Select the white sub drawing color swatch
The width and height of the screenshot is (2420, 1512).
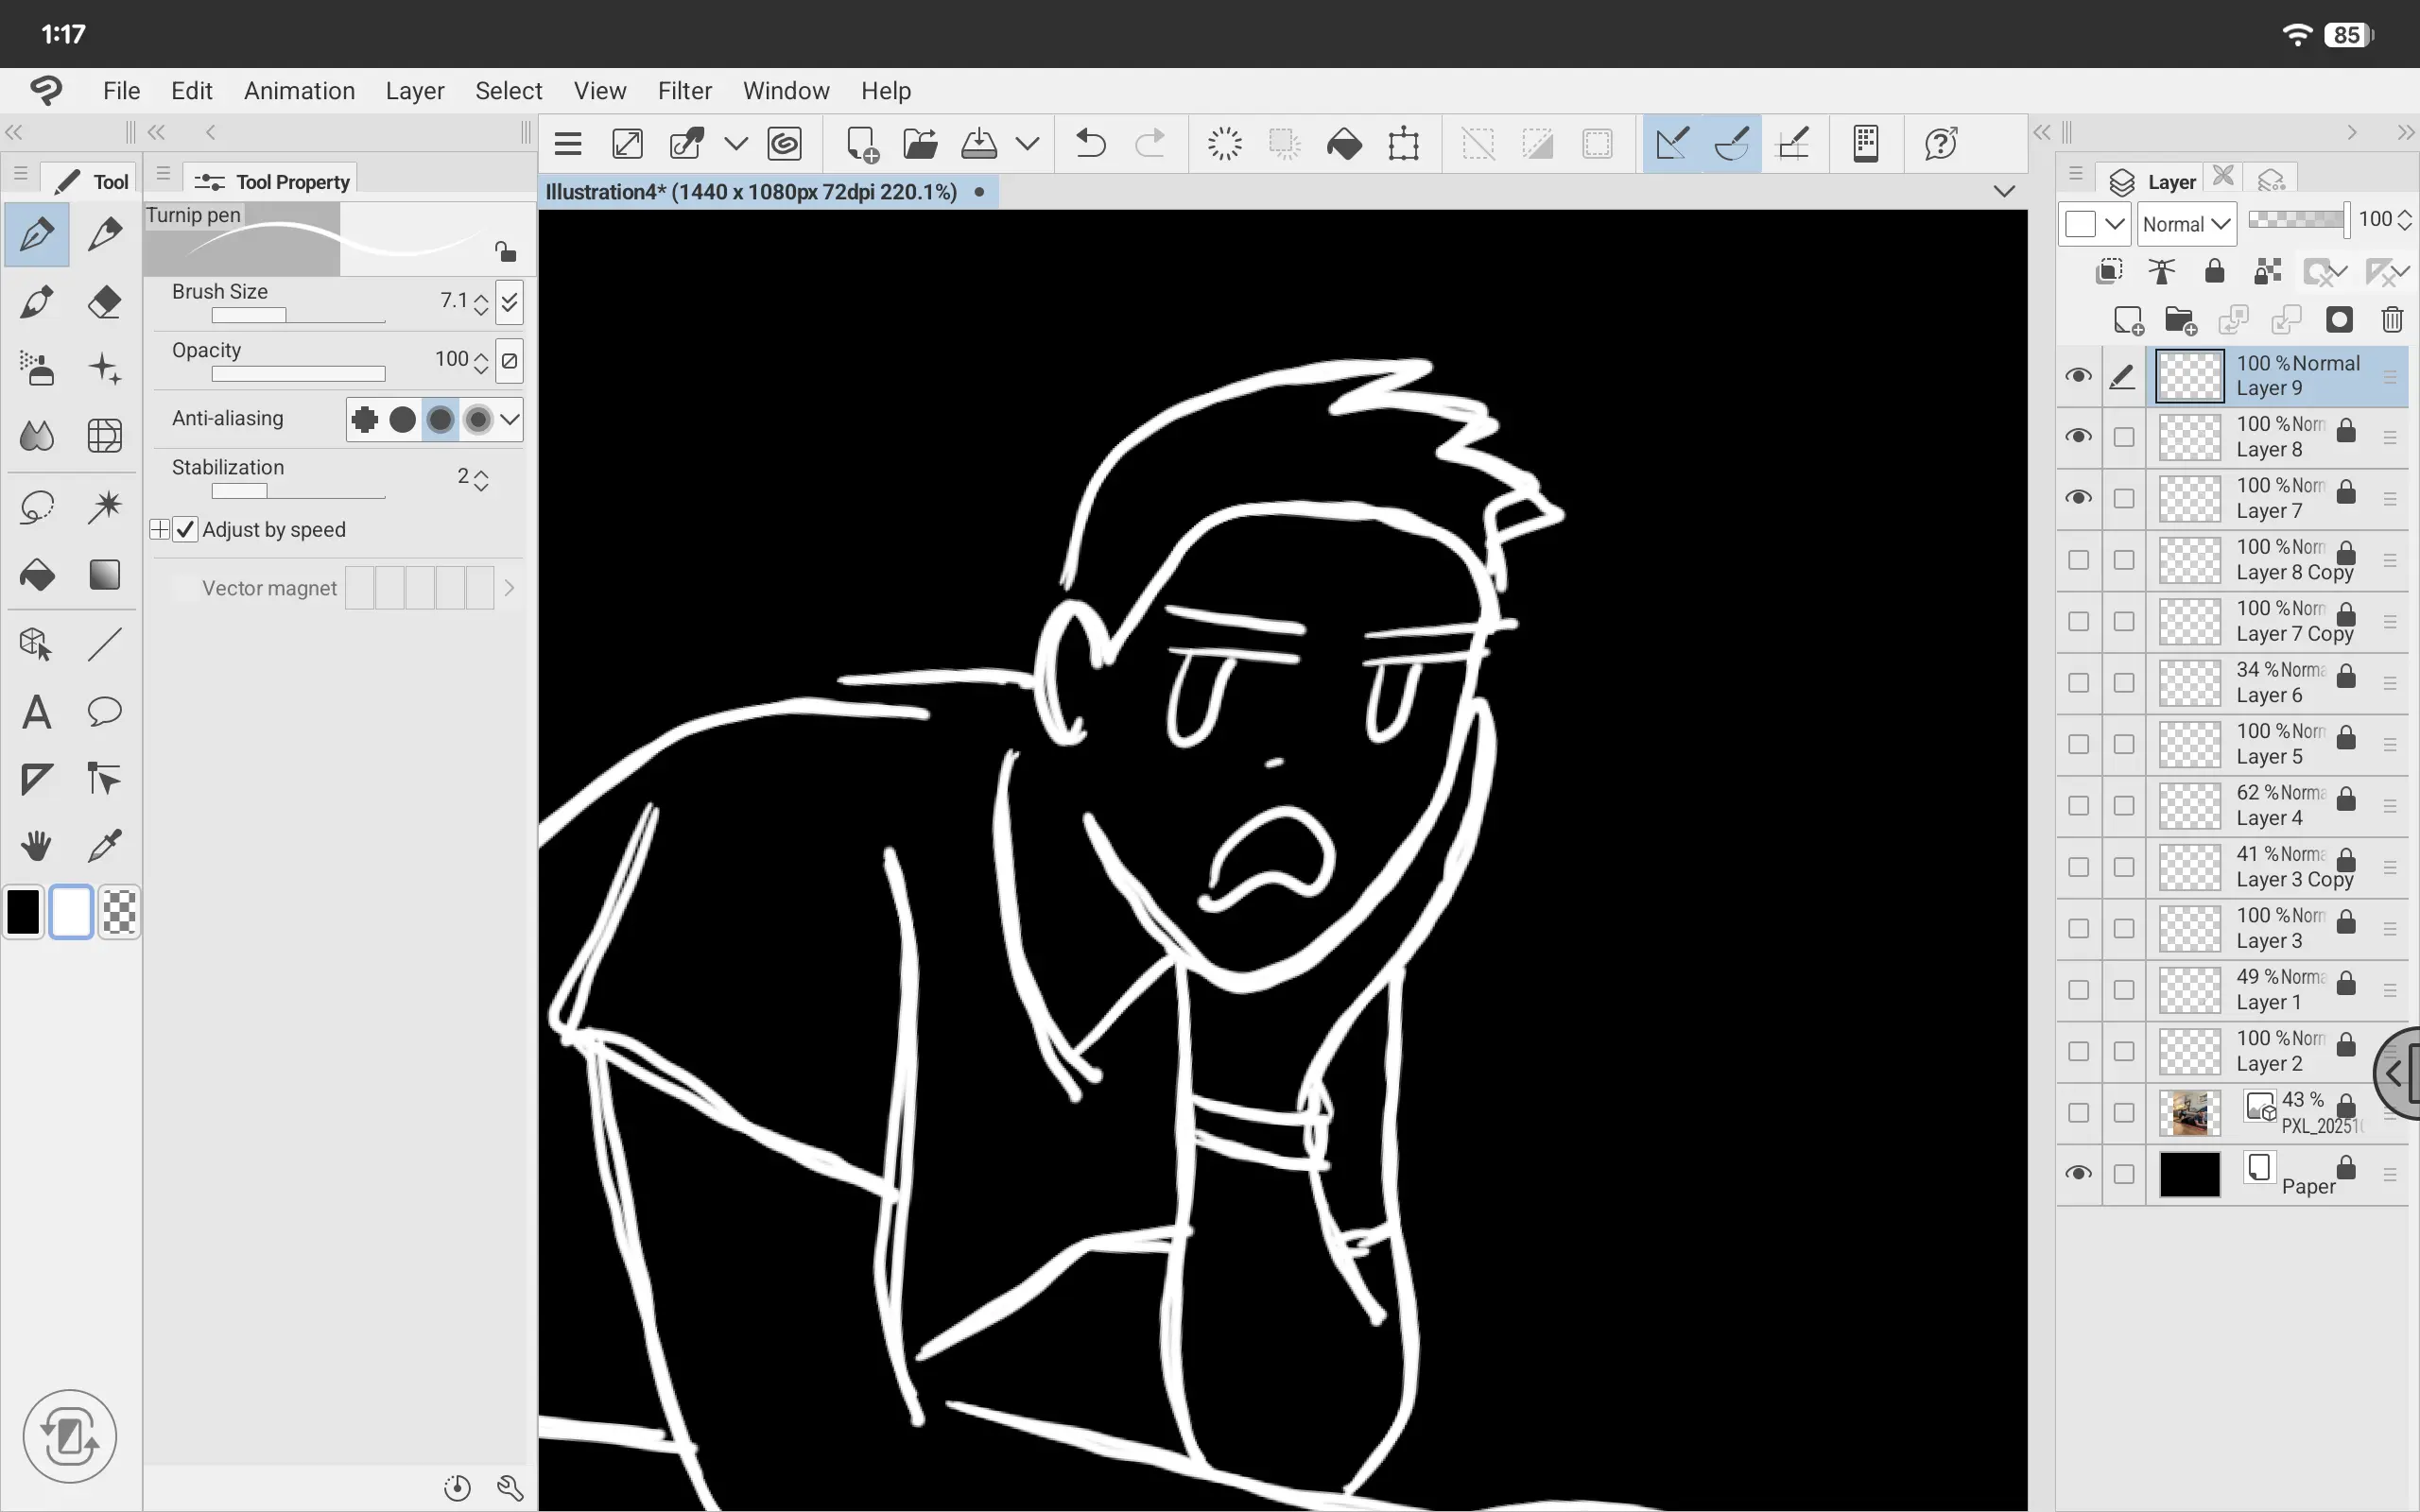(71, 912)
